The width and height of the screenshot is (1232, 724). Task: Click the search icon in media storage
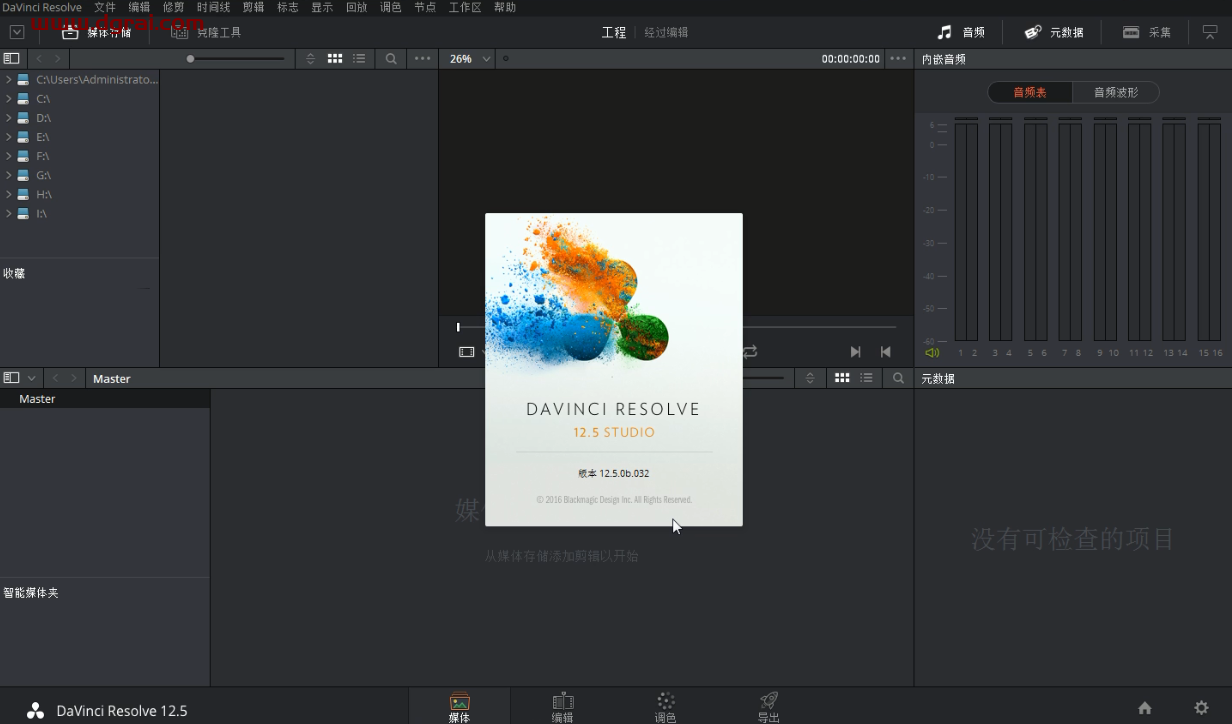click(x=390, y=59)
